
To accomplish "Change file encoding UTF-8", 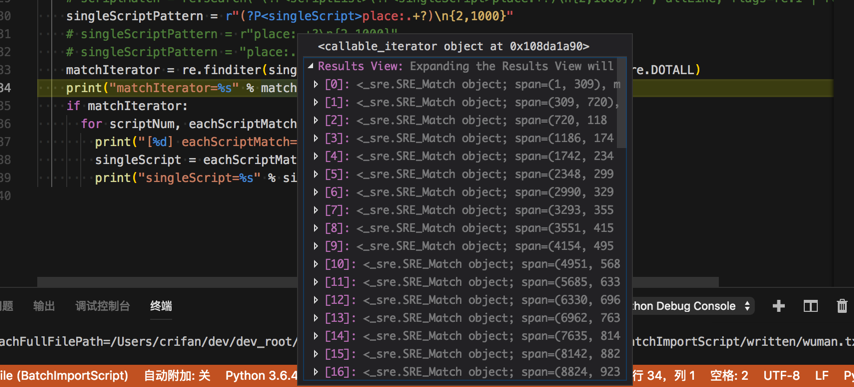I will [x=782, y=376].
